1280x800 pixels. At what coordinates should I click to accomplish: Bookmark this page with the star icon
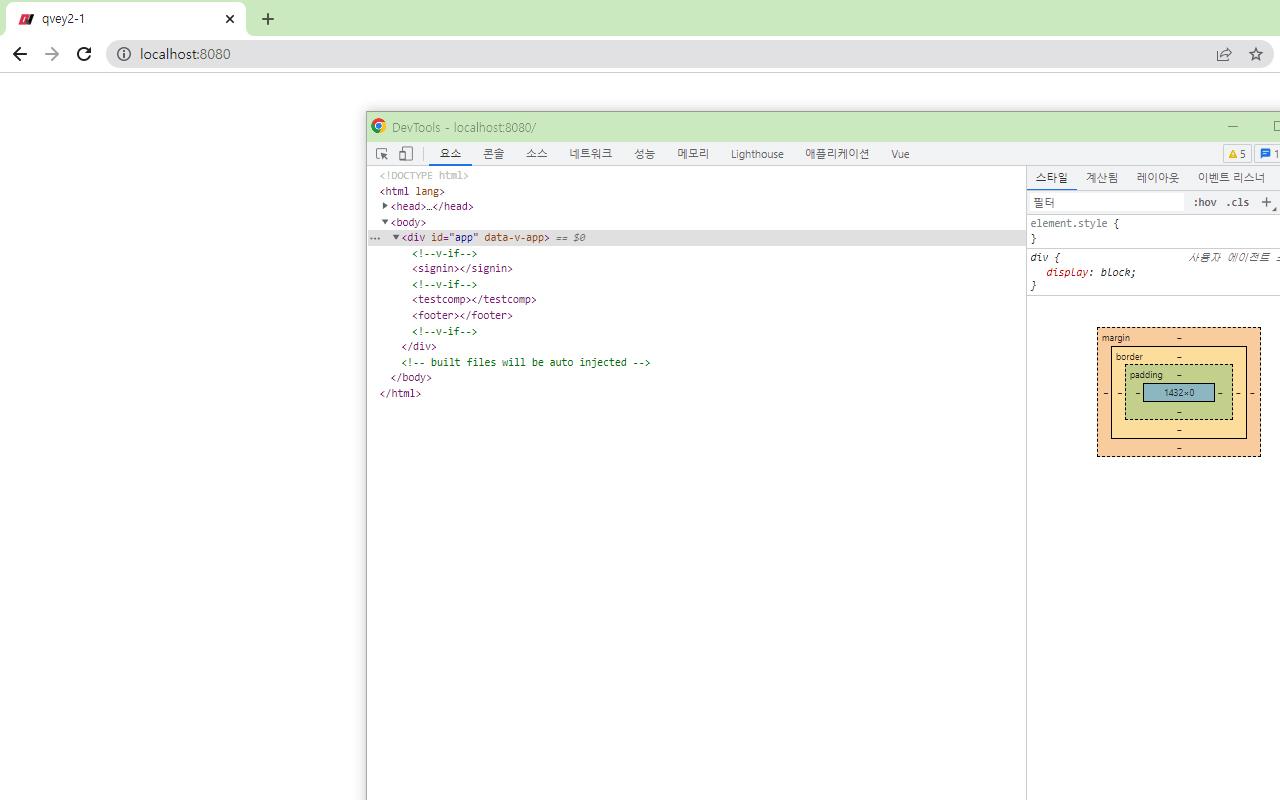coord(1256,54)
